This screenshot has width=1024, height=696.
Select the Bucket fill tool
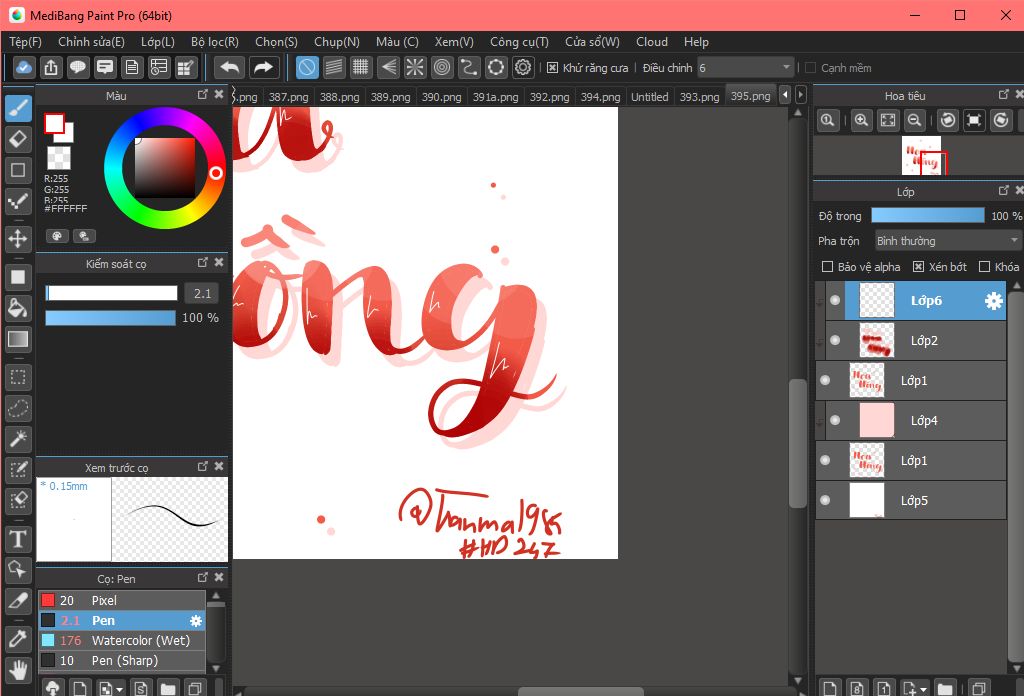(x=18, y=308)
